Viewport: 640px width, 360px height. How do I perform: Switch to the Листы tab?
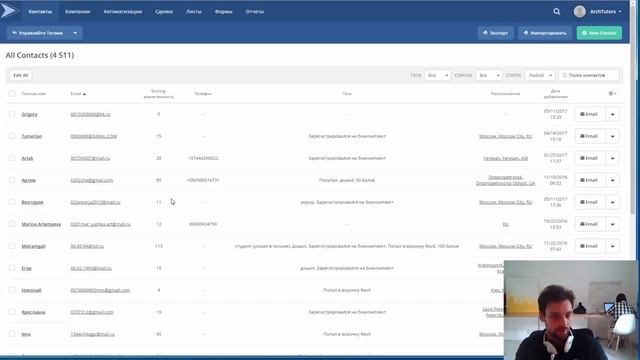click(x=193, y=11)
